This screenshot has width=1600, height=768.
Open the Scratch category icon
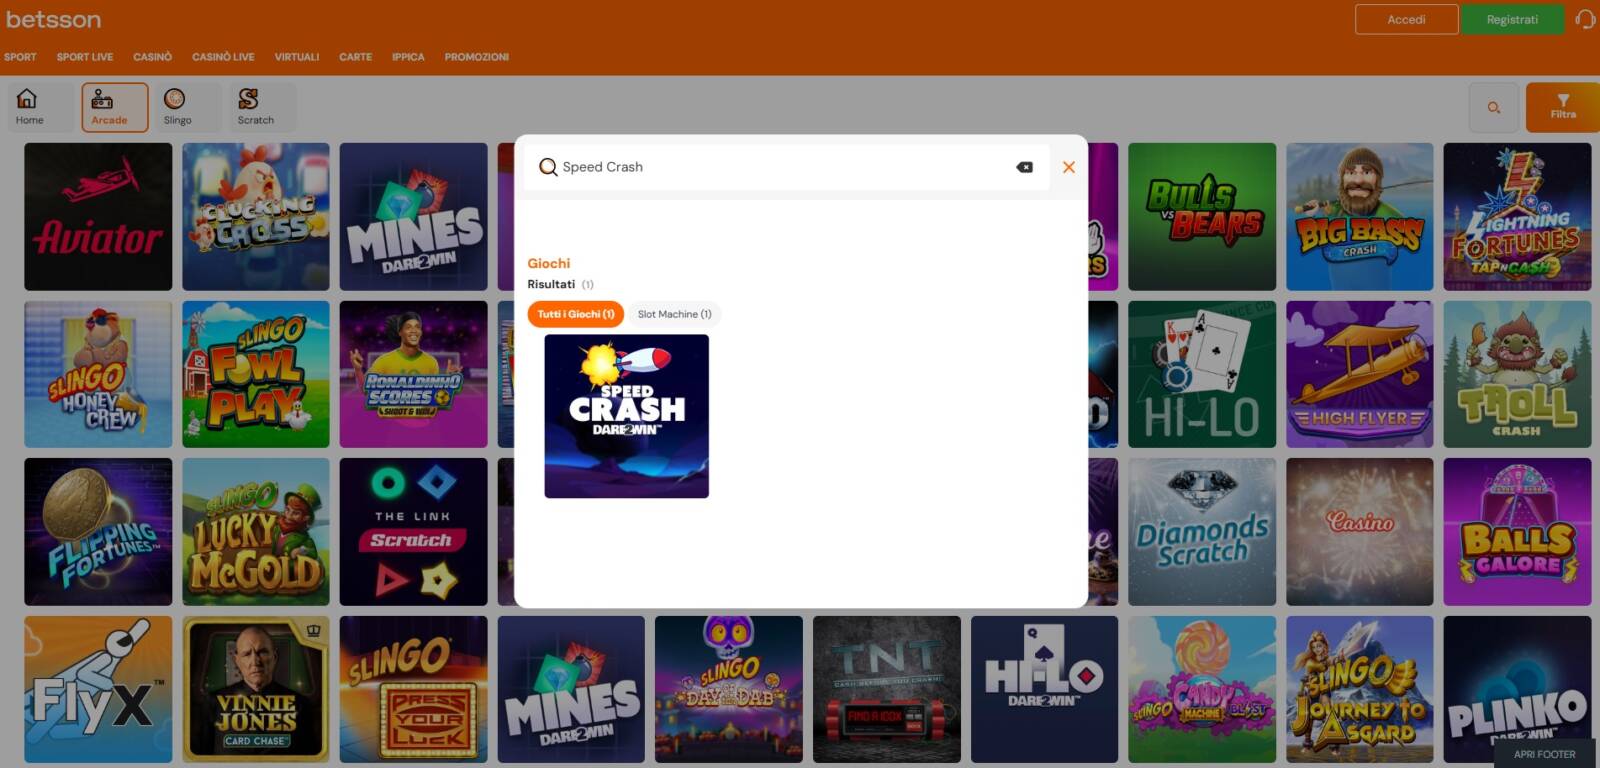(x=256, y=107)
